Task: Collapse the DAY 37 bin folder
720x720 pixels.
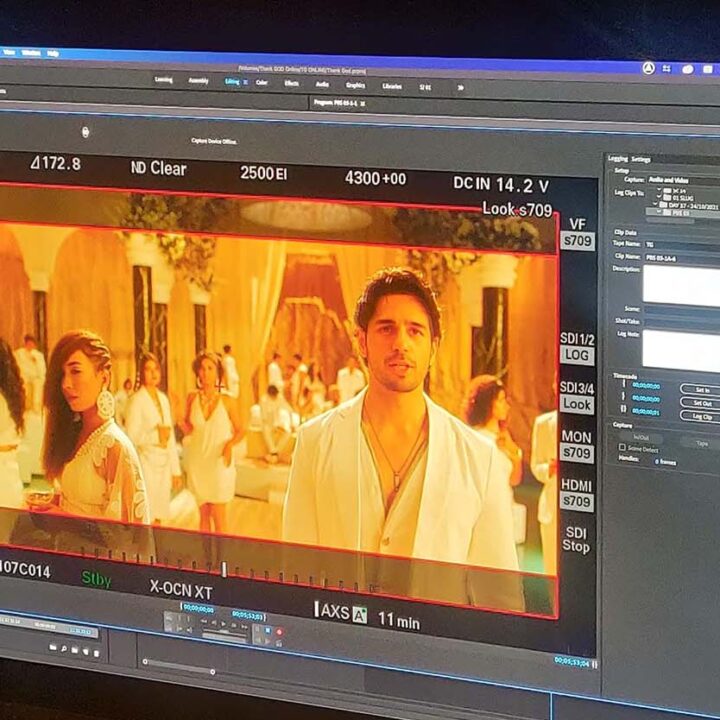Action: point(655,204)
